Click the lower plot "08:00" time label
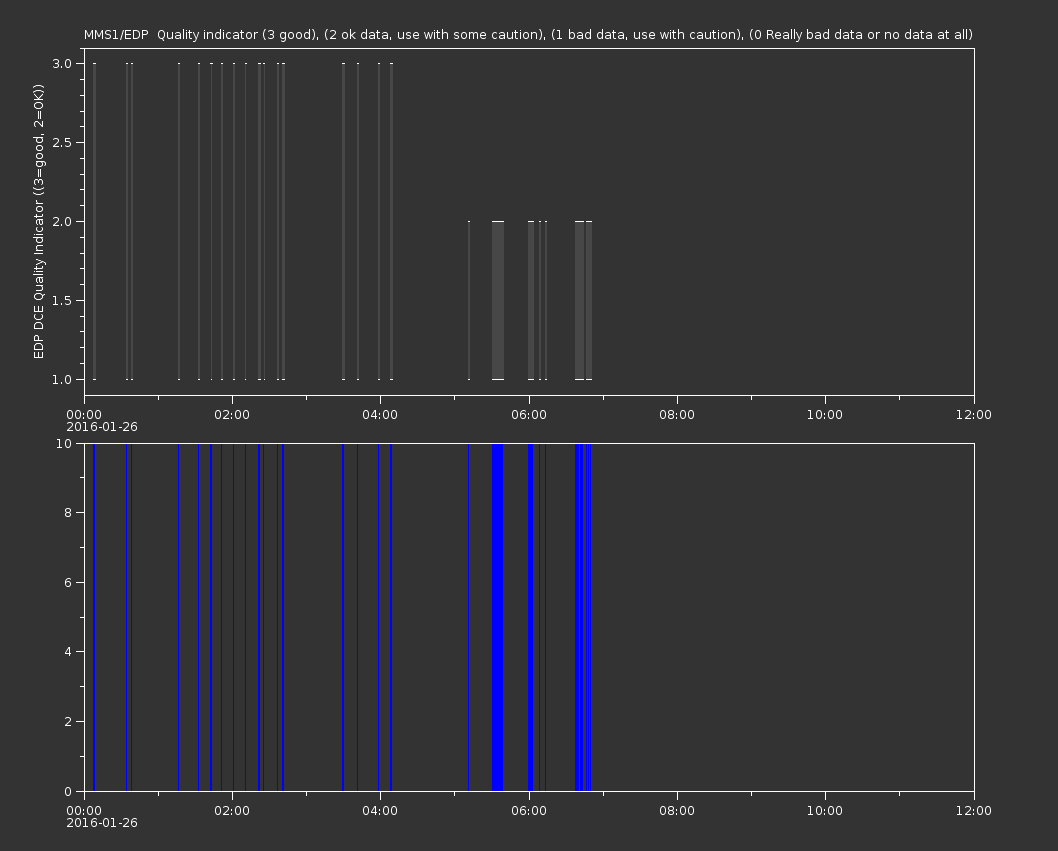 point(677,811)
